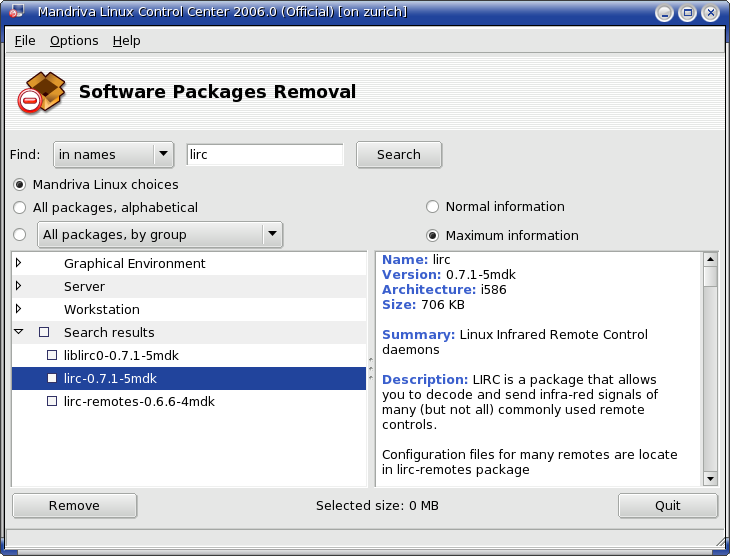Tick the Search results group checkbox
Viewport: 730px width, 556px height.
(x=44, y=332)
